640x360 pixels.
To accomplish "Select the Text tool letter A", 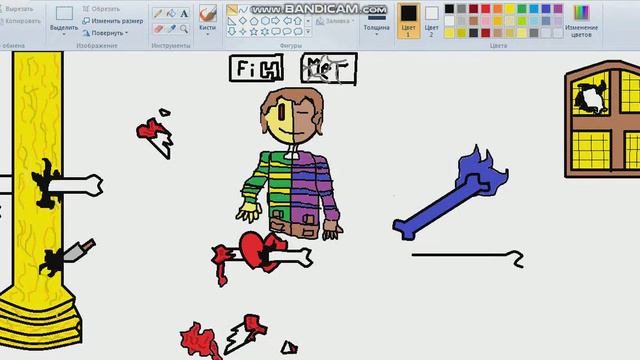I will click(x=184, y=13).
